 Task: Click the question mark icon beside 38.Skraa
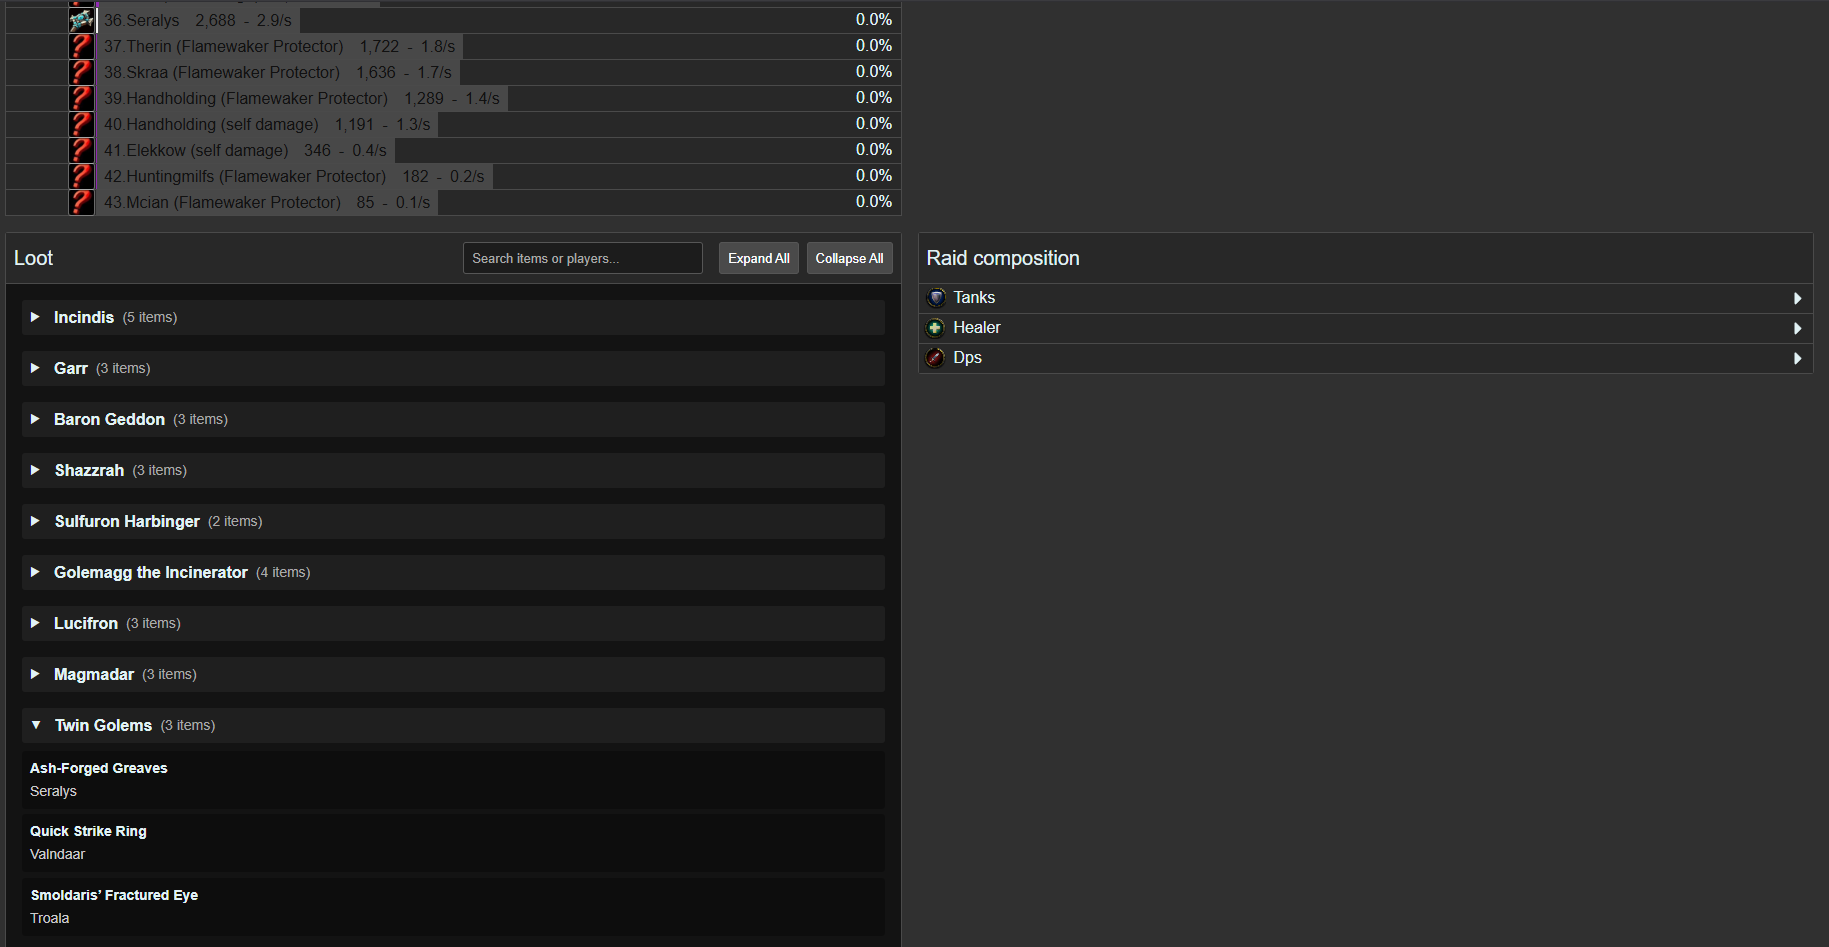point(82,72)
